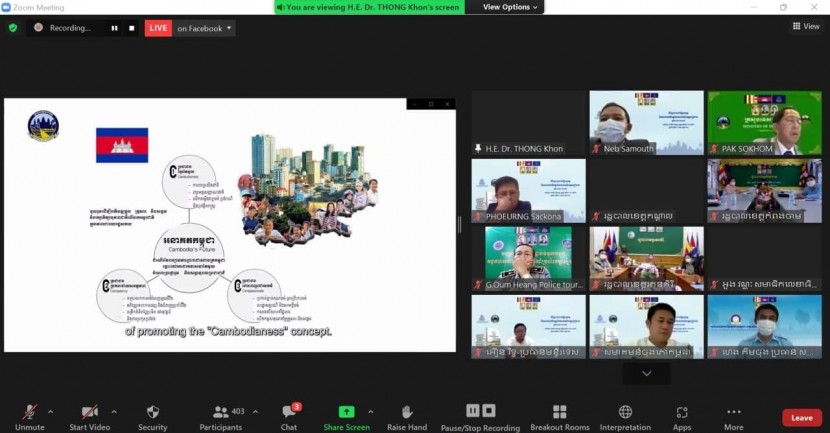Open the Chat panel
Image resolution: width=830 pixels, height=433 pixels.
[289, 412]
